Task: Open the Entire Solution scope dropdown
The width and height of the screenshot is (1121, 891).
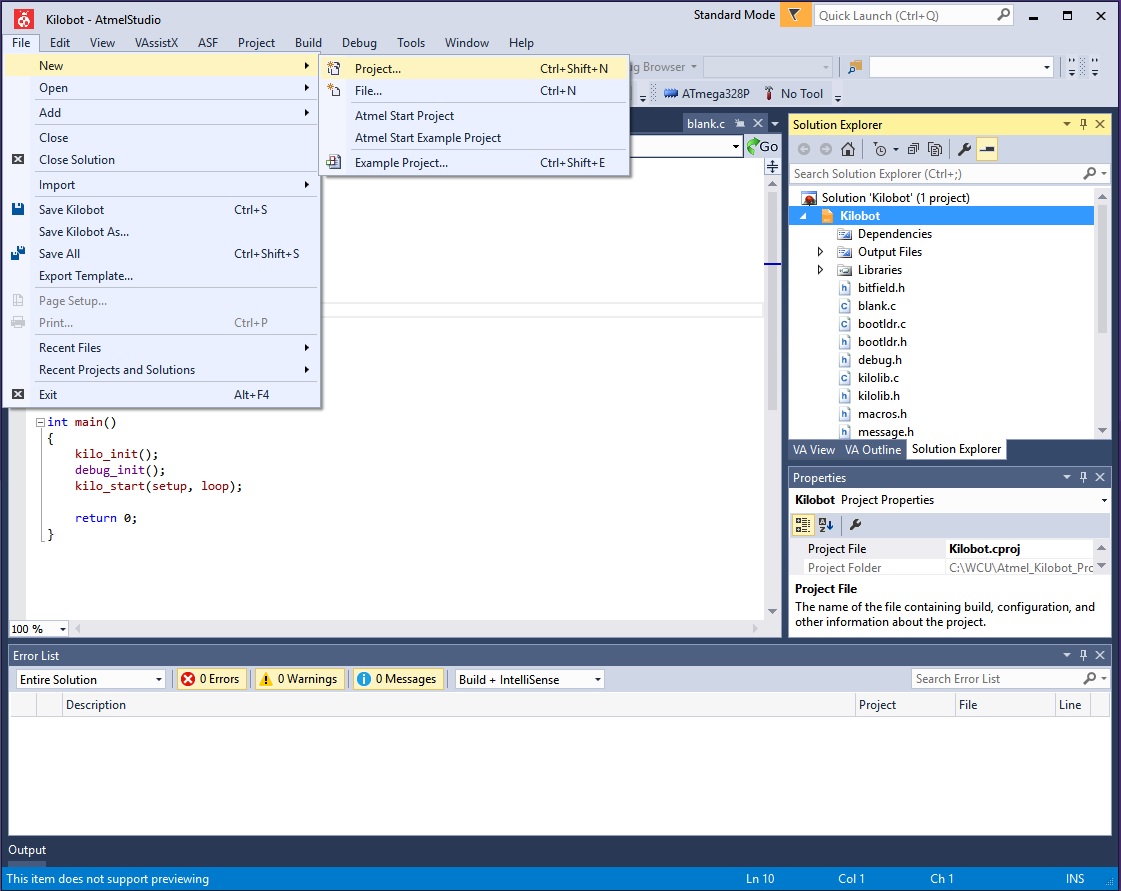Action: point(91,679)
